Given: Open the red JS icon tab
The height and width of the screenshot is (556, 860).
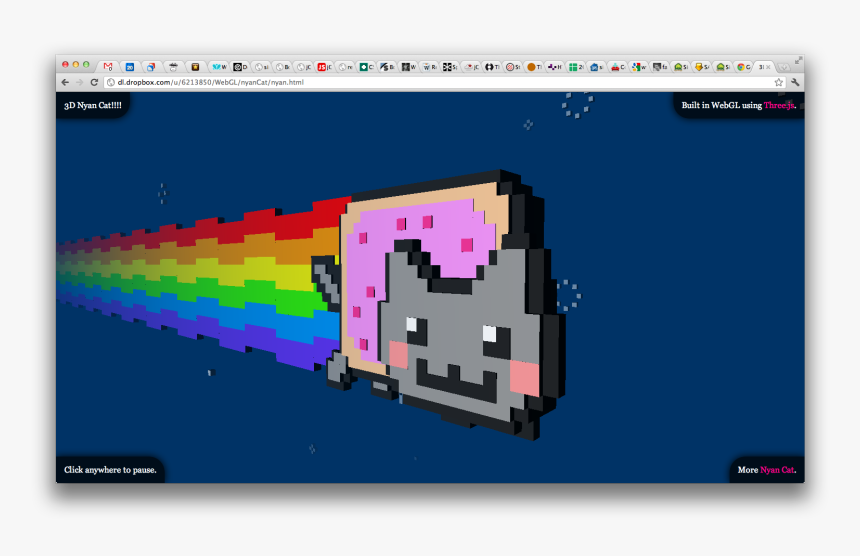Looking at the screenshot, I should point(324,67).
